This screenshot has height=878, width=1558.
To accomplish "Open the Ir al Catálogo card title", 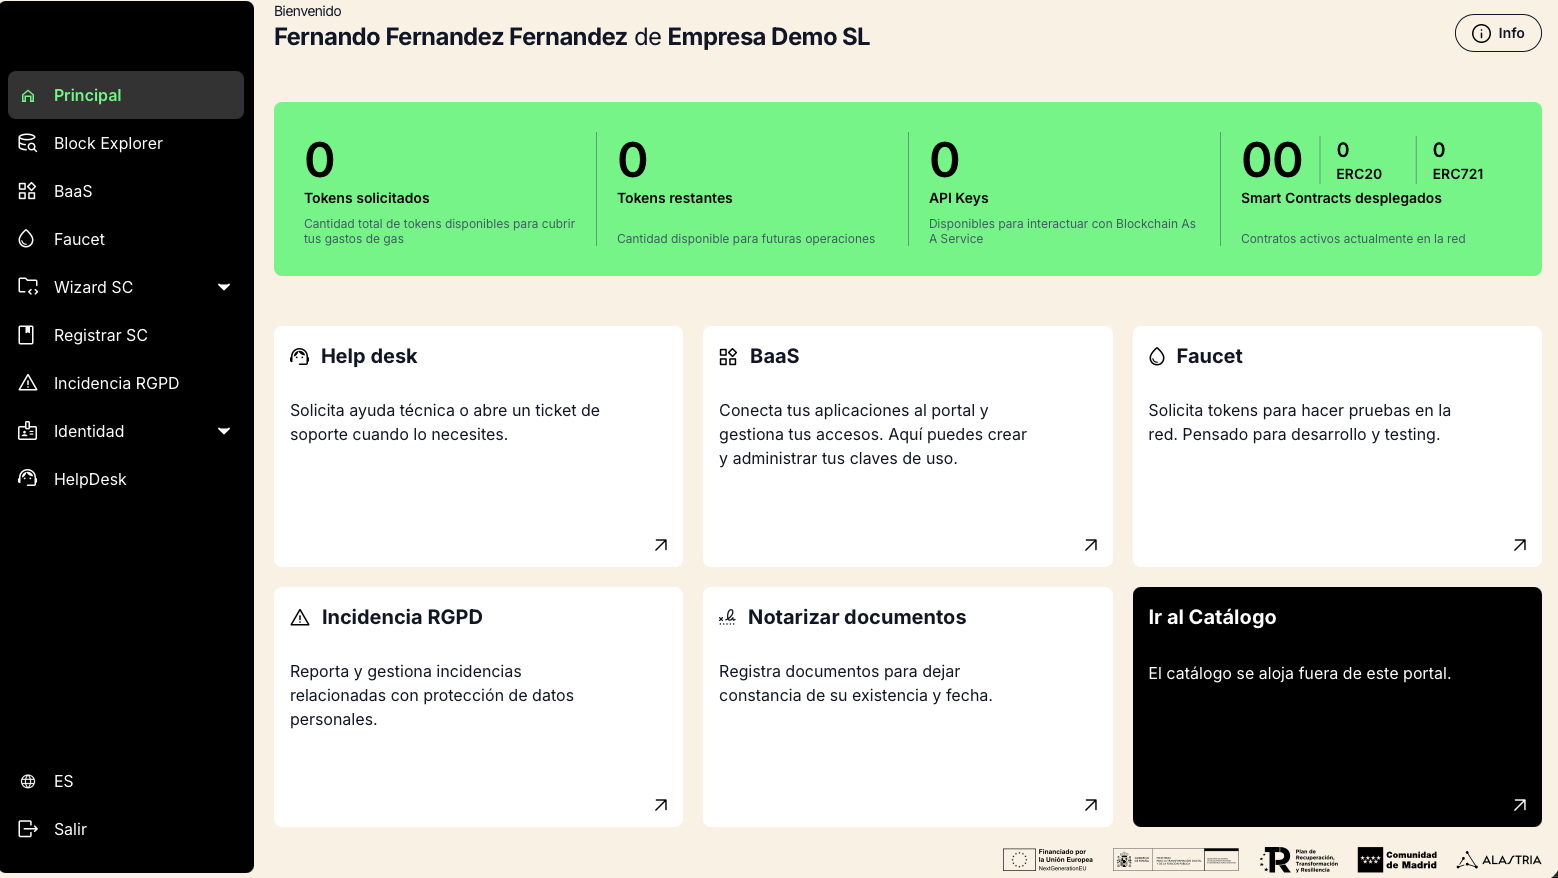I will [x=1212, y=617].
